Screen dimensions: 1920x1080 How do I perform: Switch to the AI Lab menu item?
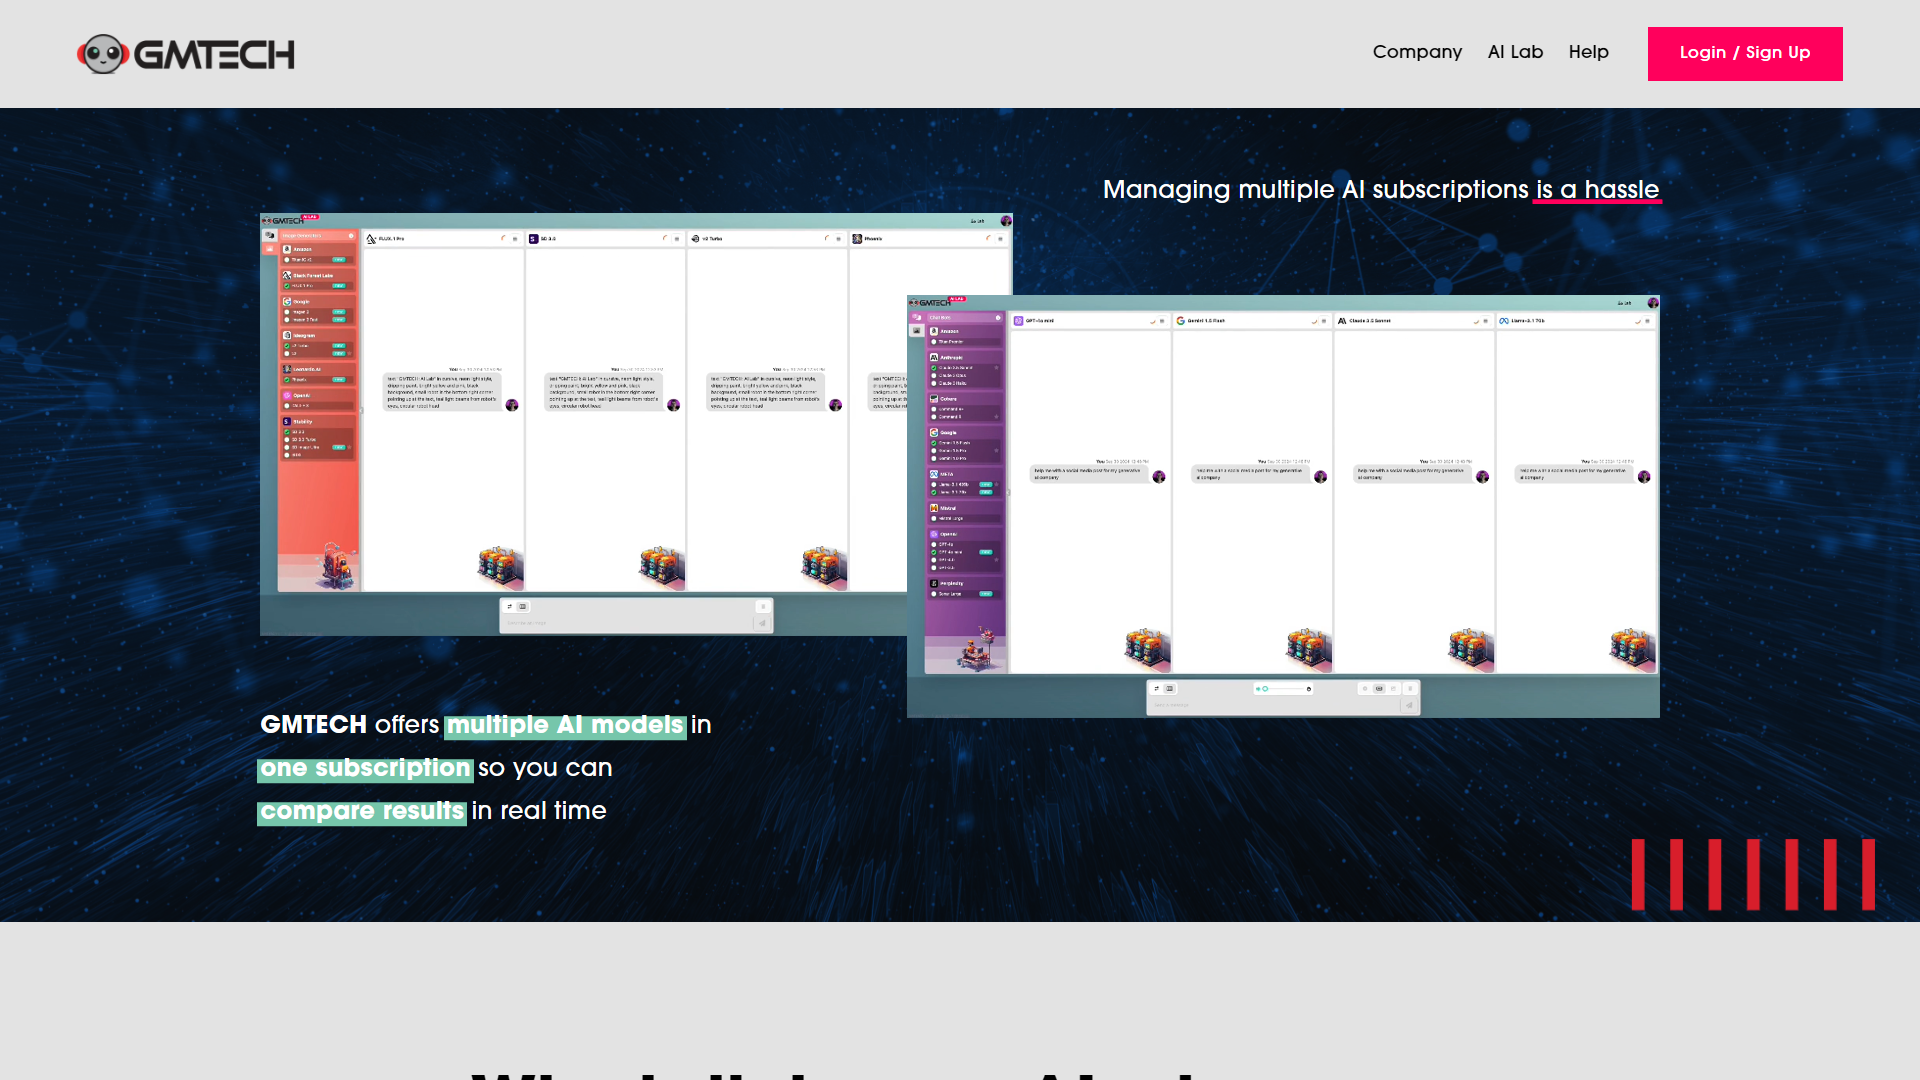(1516, 52)
